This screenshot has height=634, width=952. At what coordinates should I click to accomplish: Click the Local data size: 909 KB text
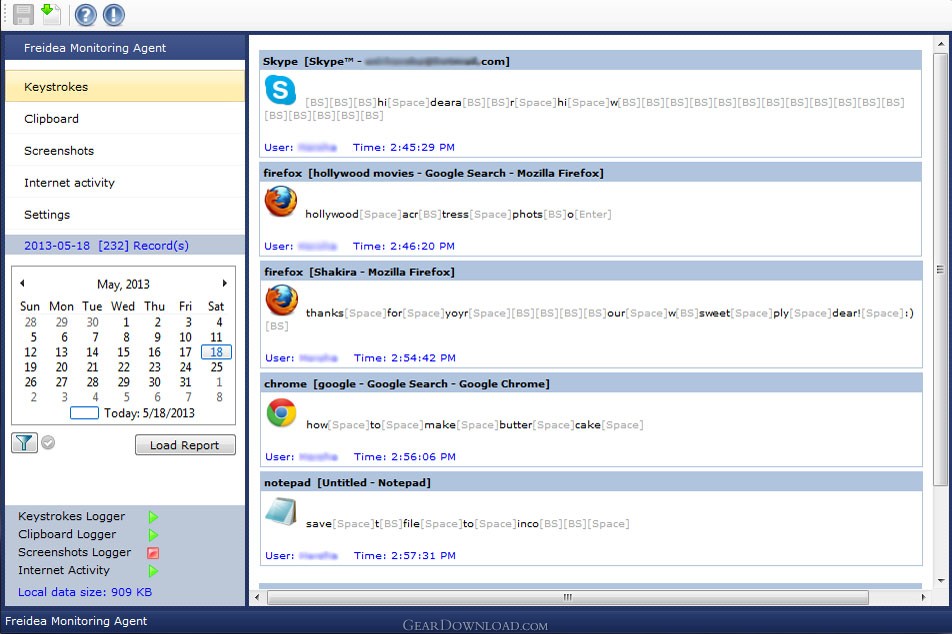click(x=85, y=592)
